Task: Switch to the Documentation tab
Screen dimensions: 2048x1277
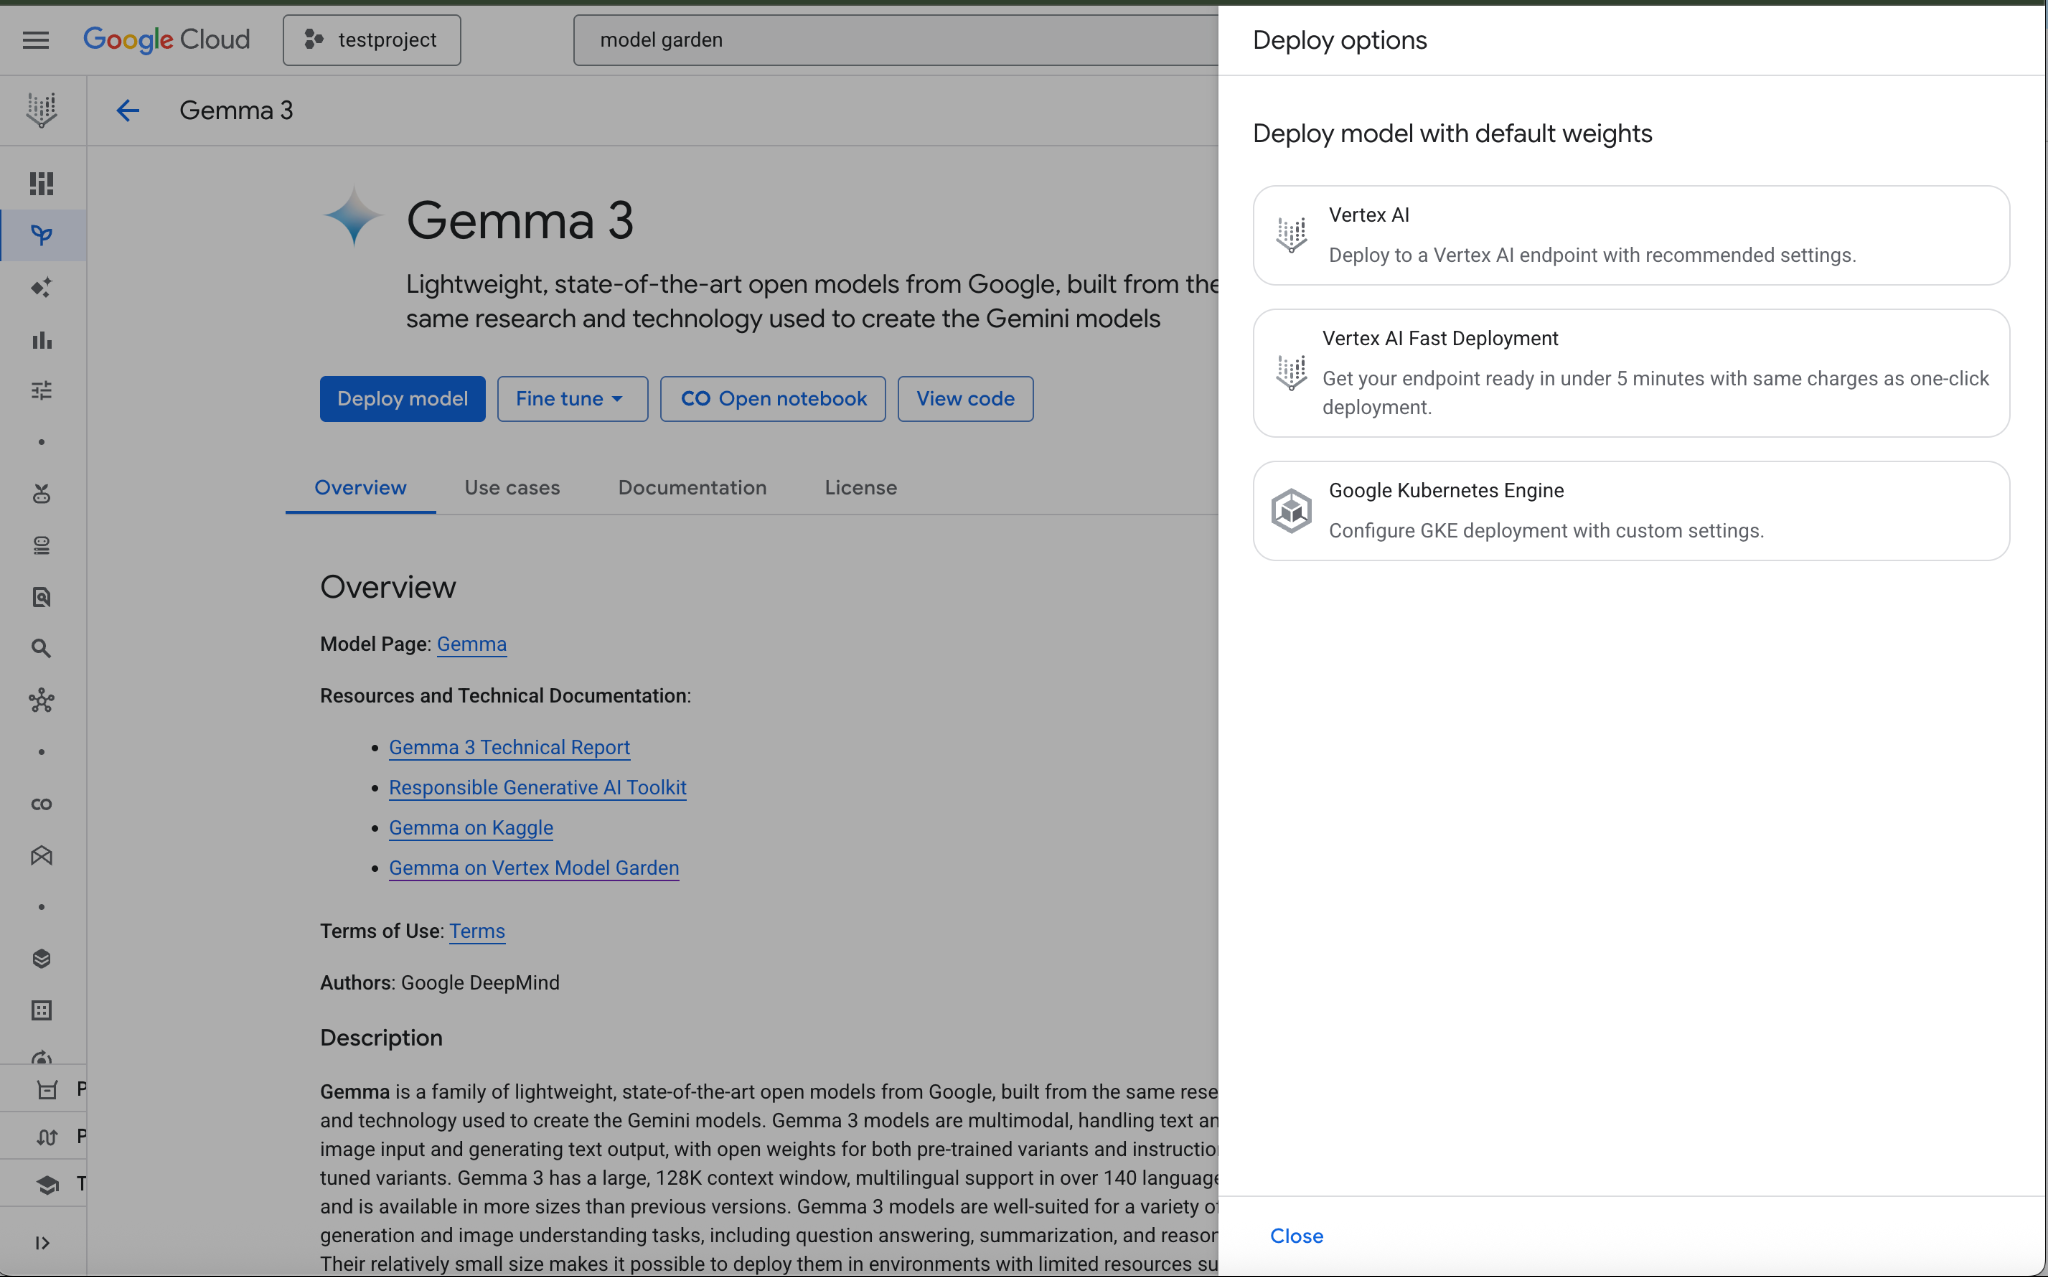Action: point(692,488)
